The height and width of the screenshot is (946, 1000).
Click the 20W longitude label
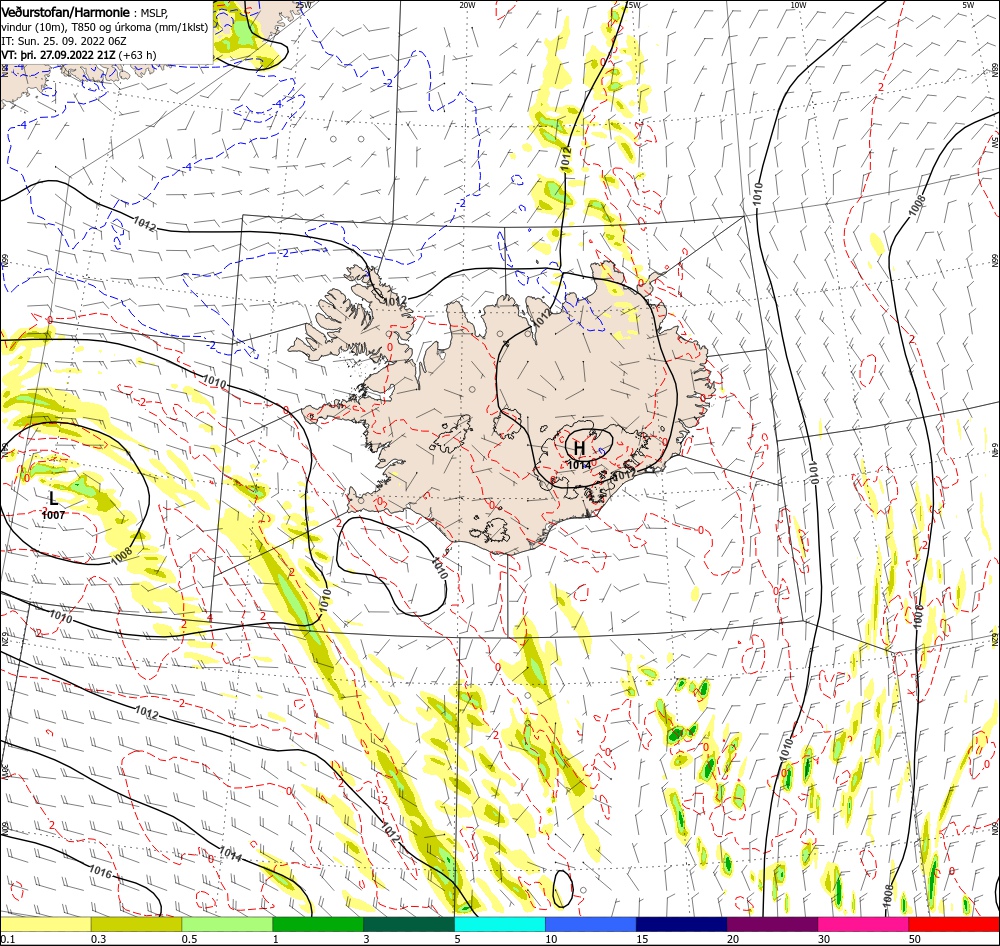[467, 5]
